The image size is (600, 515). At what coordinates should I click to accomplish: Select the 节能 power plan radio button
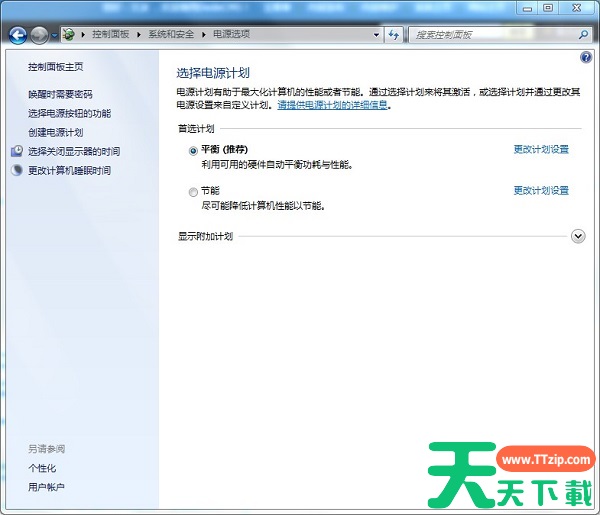(x=193, y=191)
